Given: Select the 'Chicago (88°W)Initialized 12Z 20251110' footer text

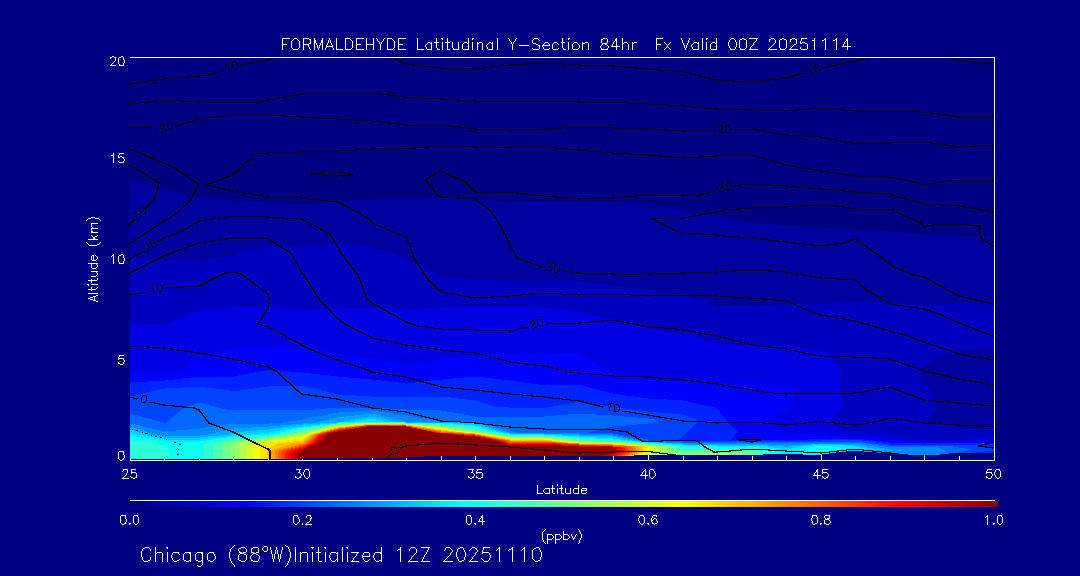Looking at the screenshot, I should coord(342,555).
